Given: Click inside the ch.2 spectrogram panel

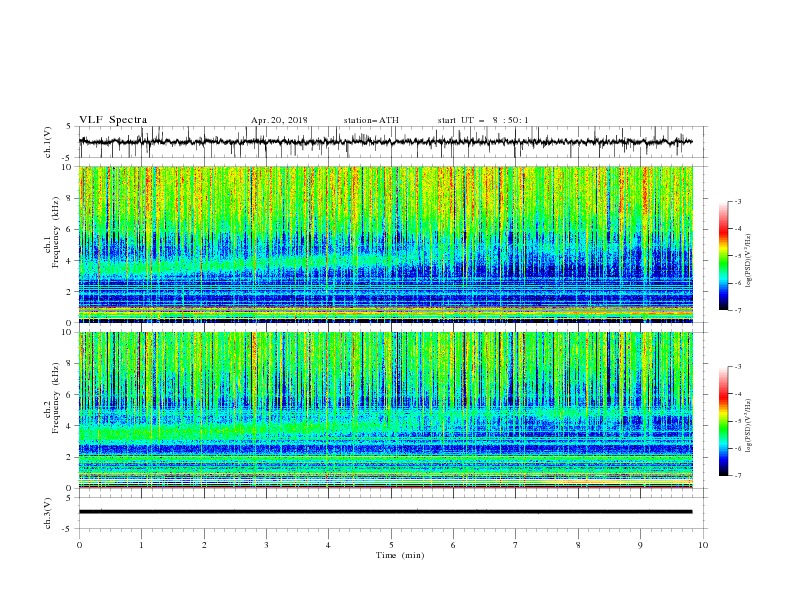Looking at the screenshot, I should click(385, 410).
